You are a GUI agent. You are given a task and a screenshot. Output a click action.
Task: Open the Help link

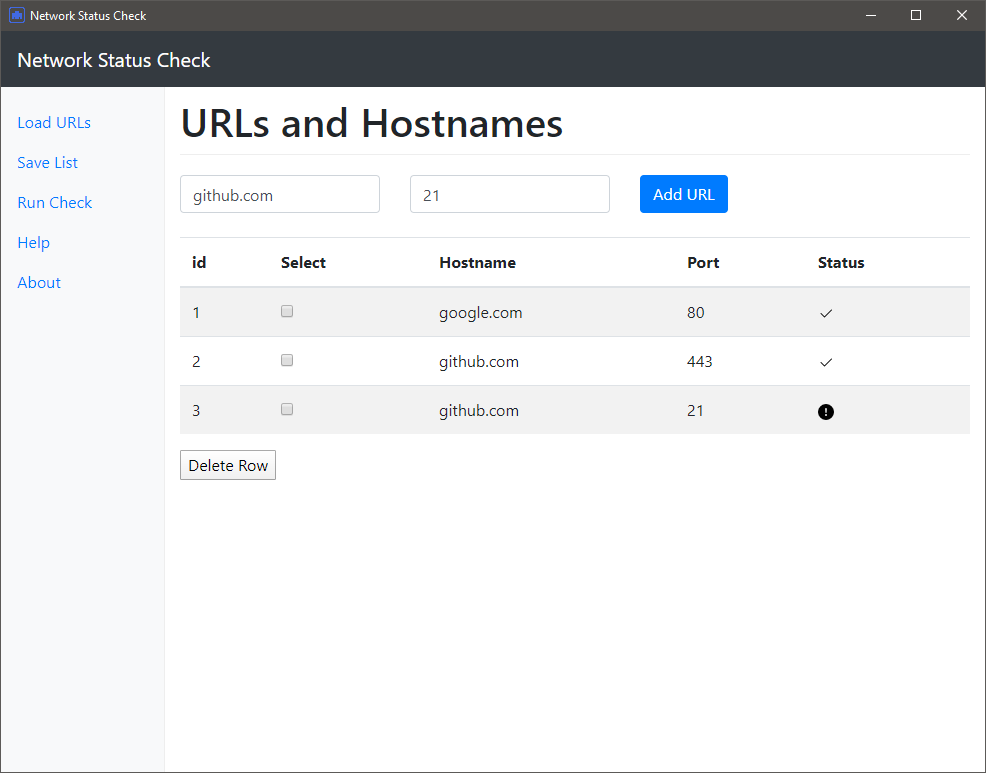[33, 243]
